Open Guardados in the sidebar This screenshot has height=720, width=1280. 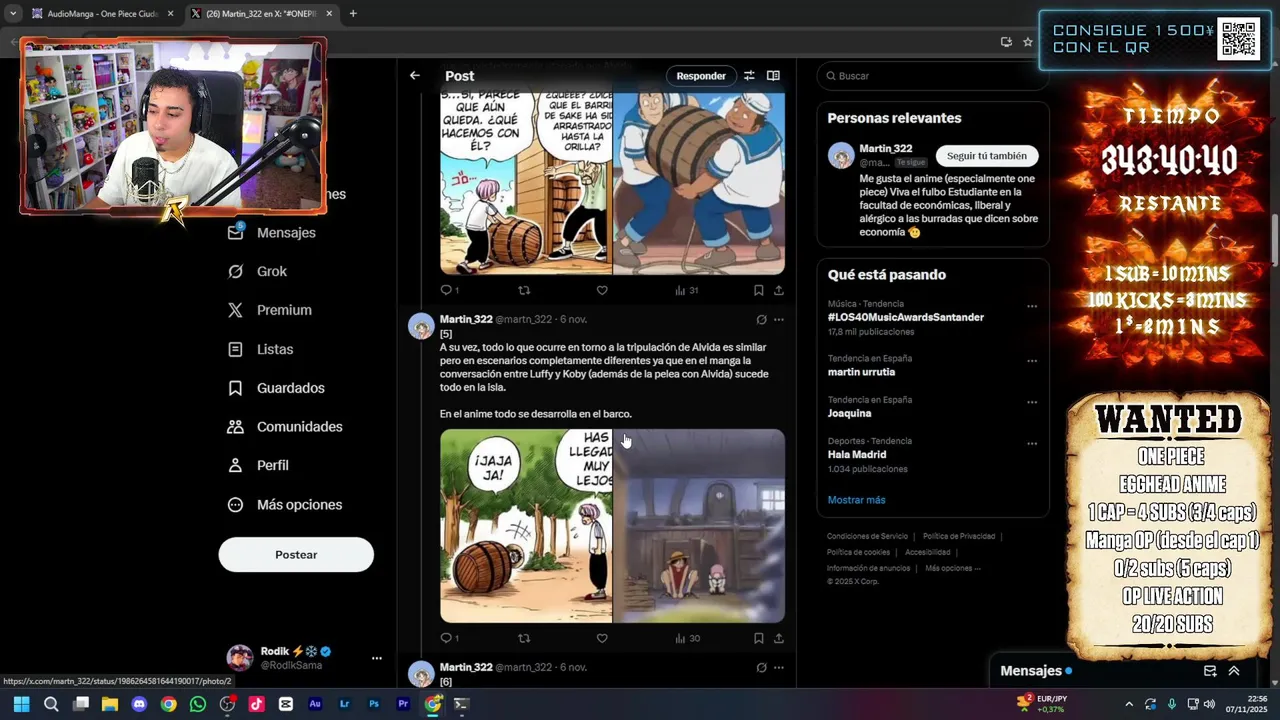(276, 388)
